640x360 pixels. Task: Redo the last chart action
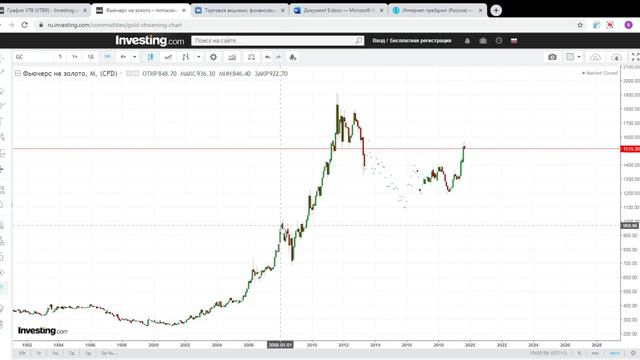click(x=278, y=57)
